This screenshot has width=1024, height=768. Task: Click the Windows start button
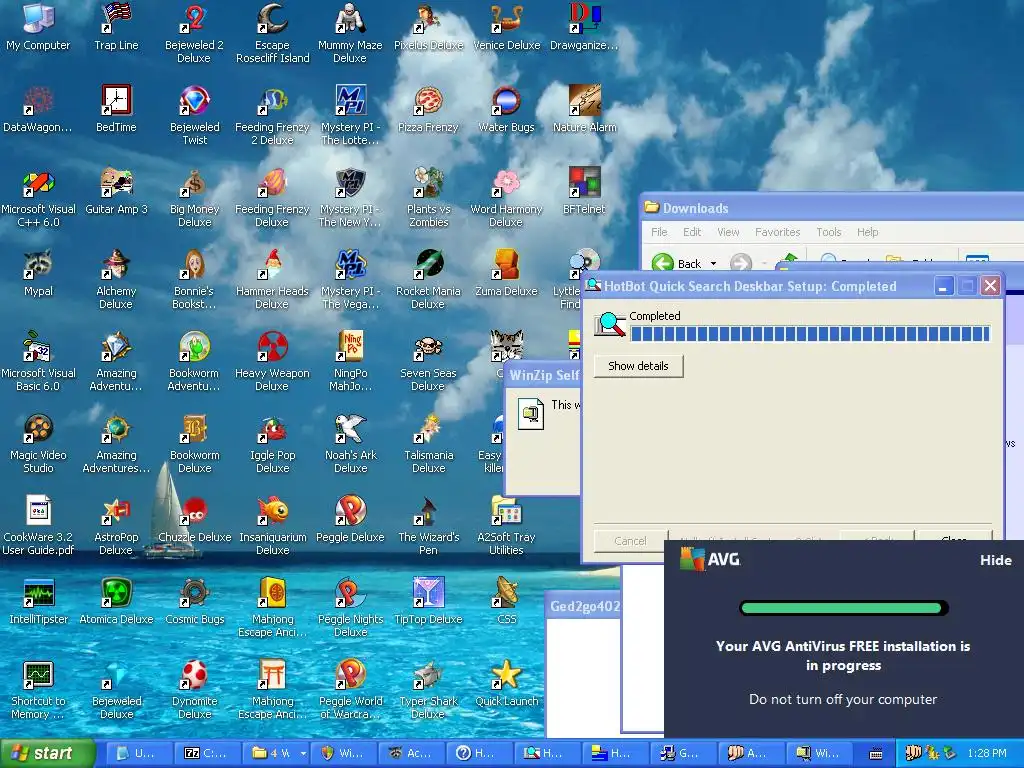click(x=48, y=753)
